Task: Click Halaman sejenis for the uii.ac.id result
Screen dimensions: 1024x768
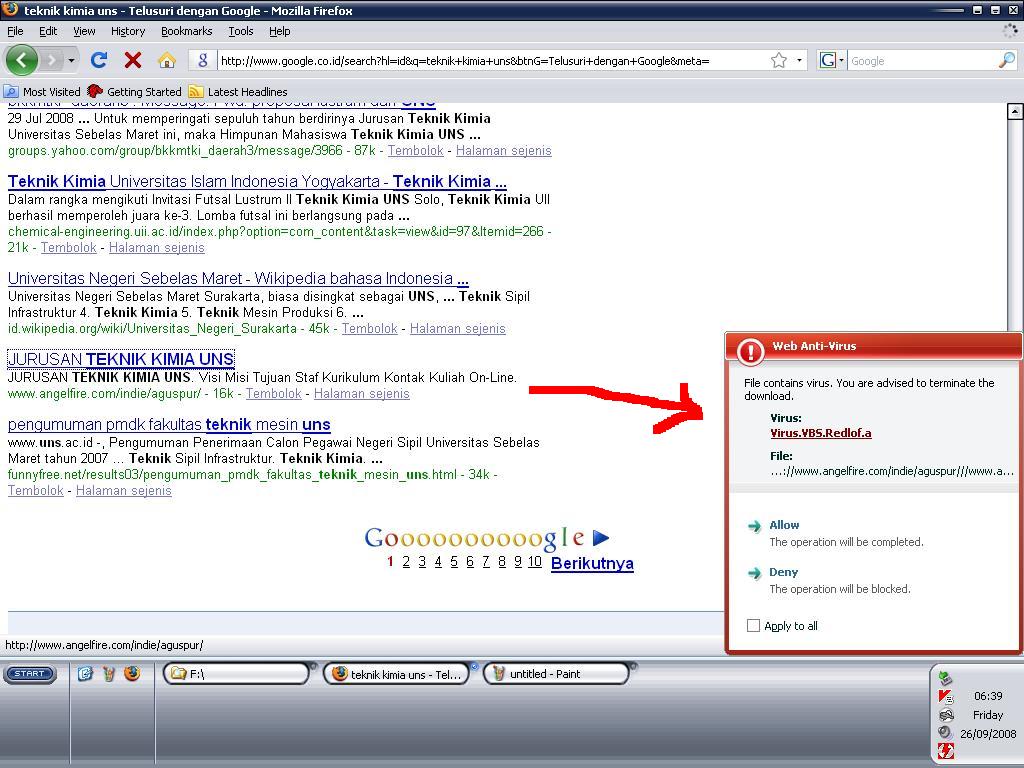Action: point(157,248)
